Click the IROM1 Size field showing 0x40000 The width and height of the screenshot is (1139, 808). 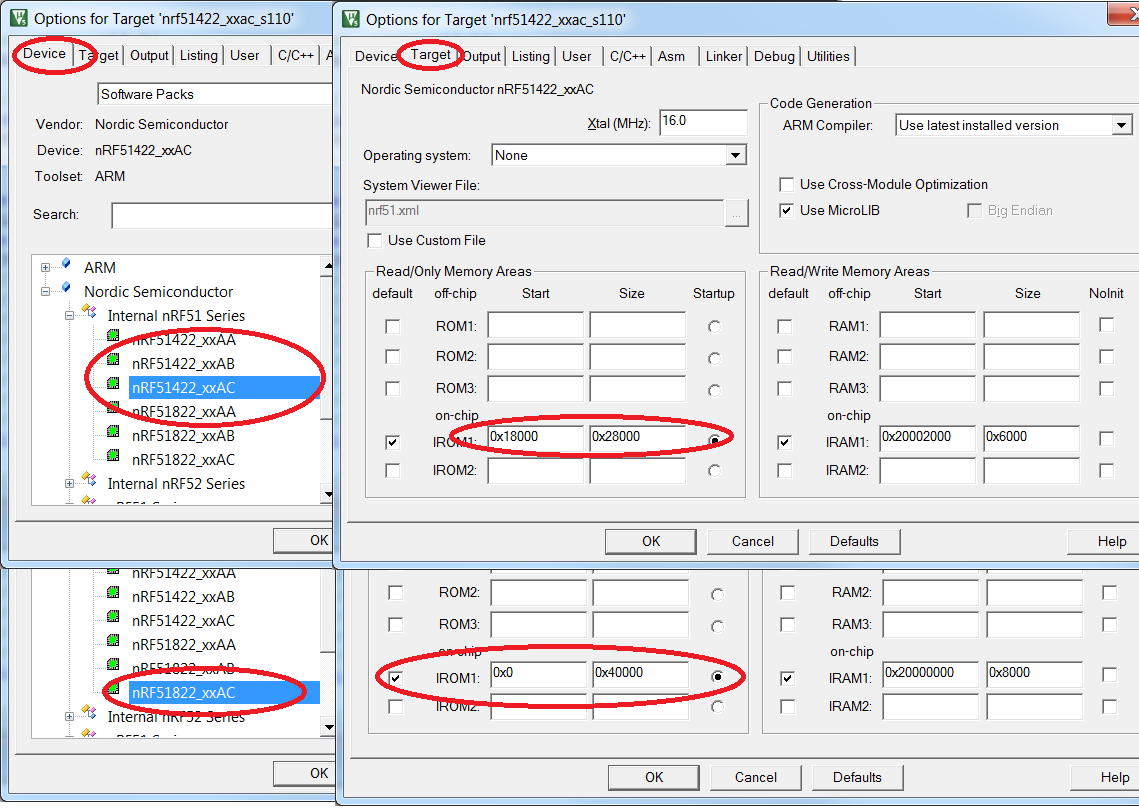point(641,674)
